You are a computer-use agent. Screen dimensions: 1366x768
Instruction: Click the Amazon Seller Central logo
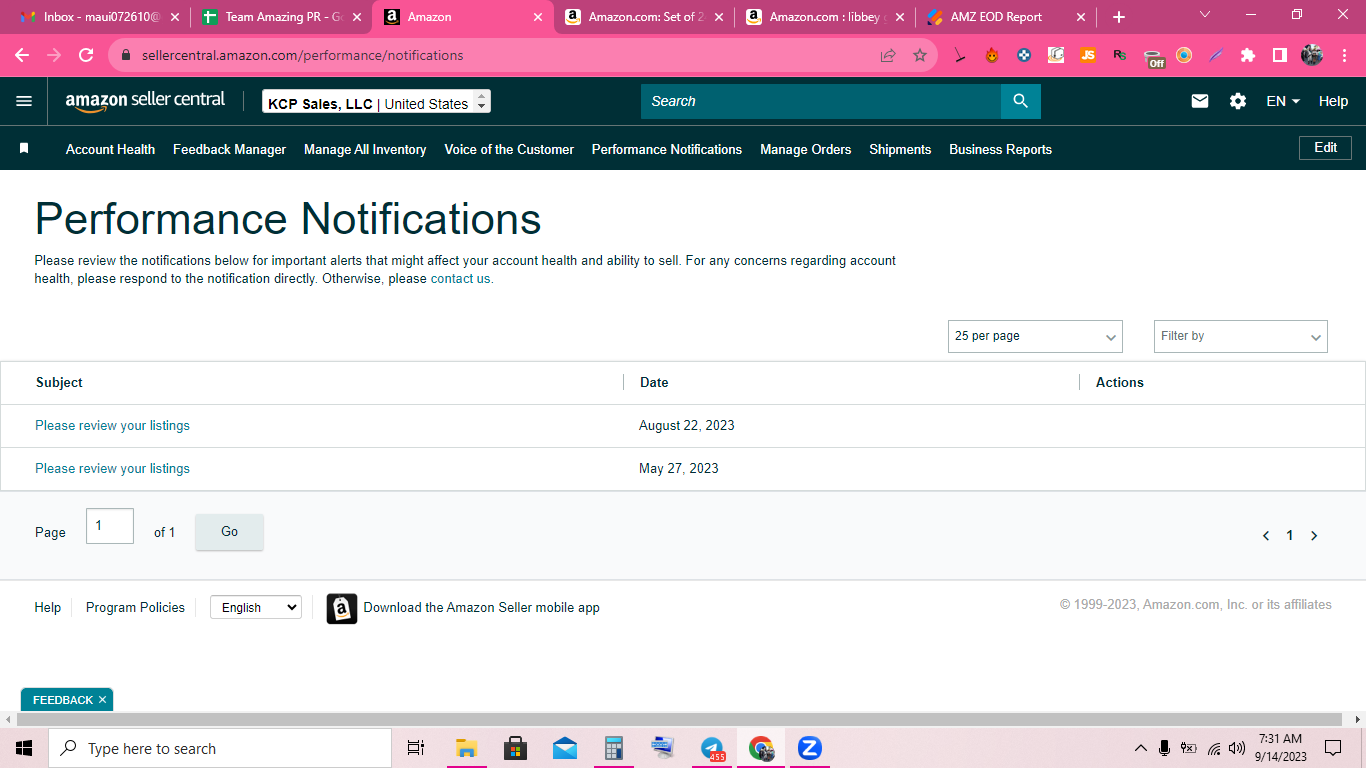pyautogui.click(x=145, y=101)
